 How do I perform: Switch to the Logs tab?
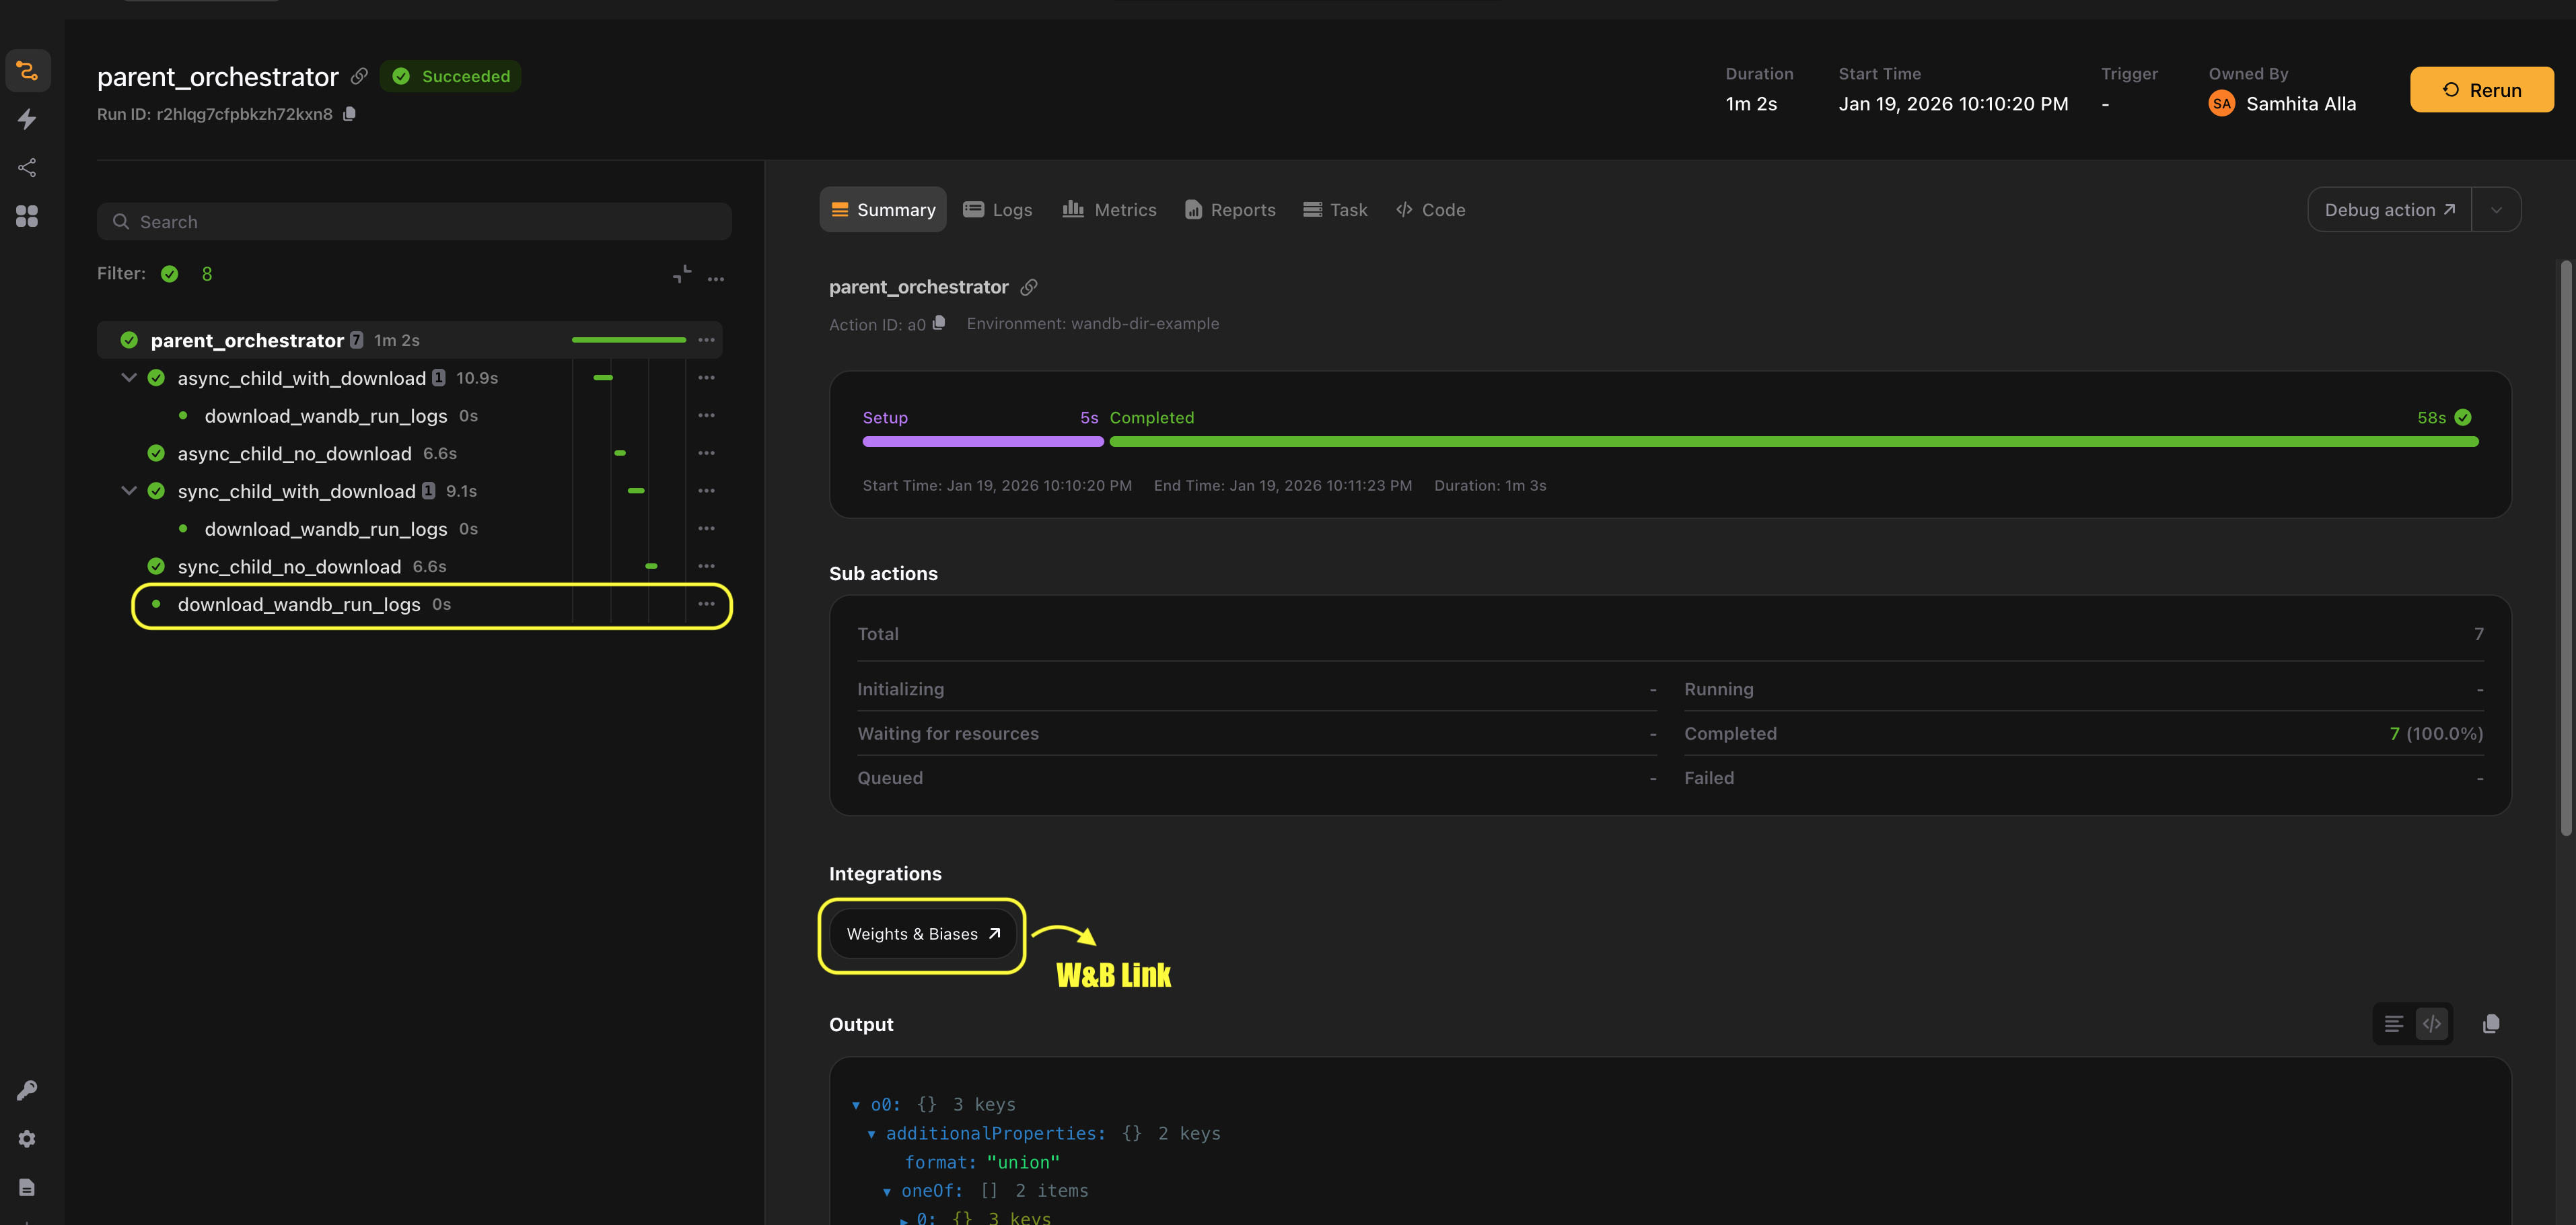pos(997,210)
